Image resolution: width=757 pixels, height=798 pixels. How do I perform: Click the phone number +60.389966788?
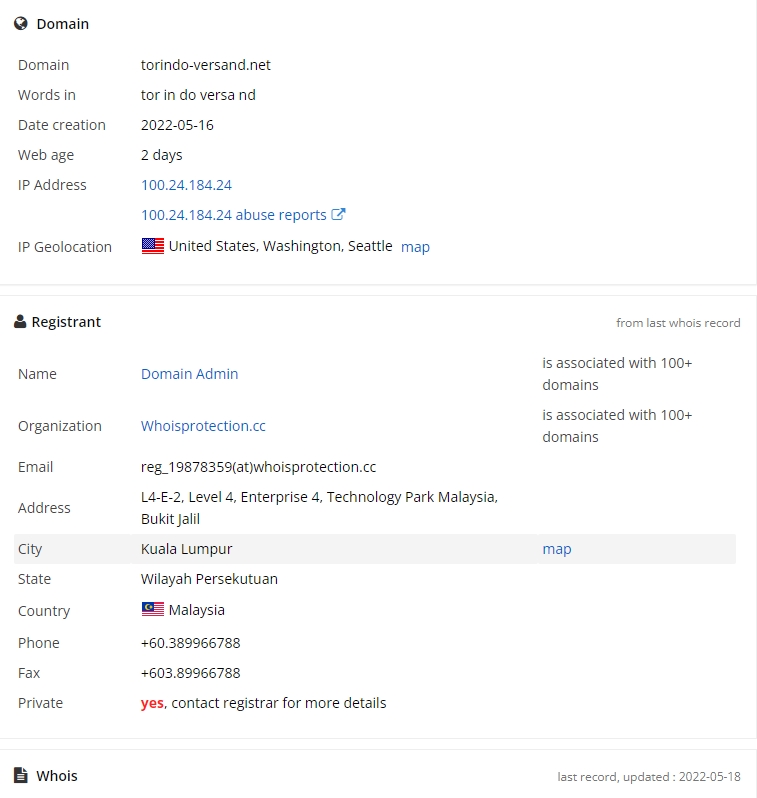[190, 643]
